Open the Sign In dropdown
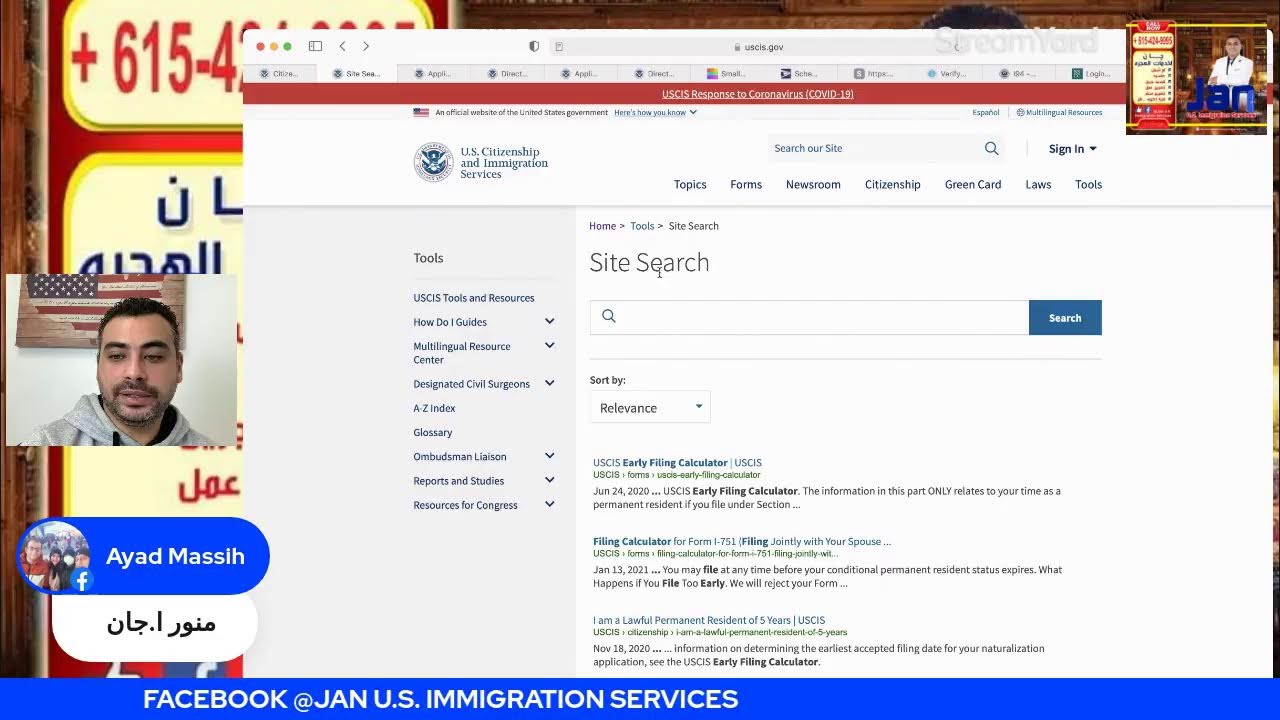 [1072, 149]
